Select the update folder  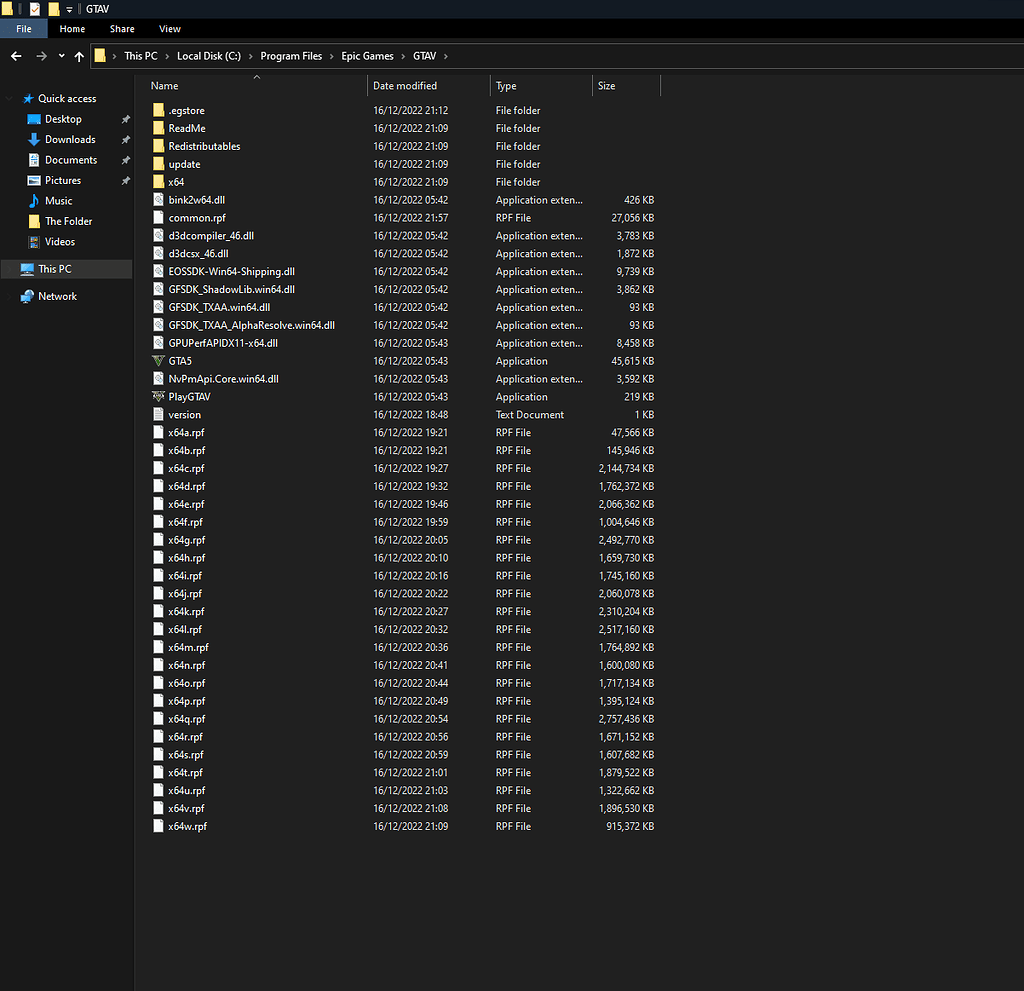tap(185, 164)
